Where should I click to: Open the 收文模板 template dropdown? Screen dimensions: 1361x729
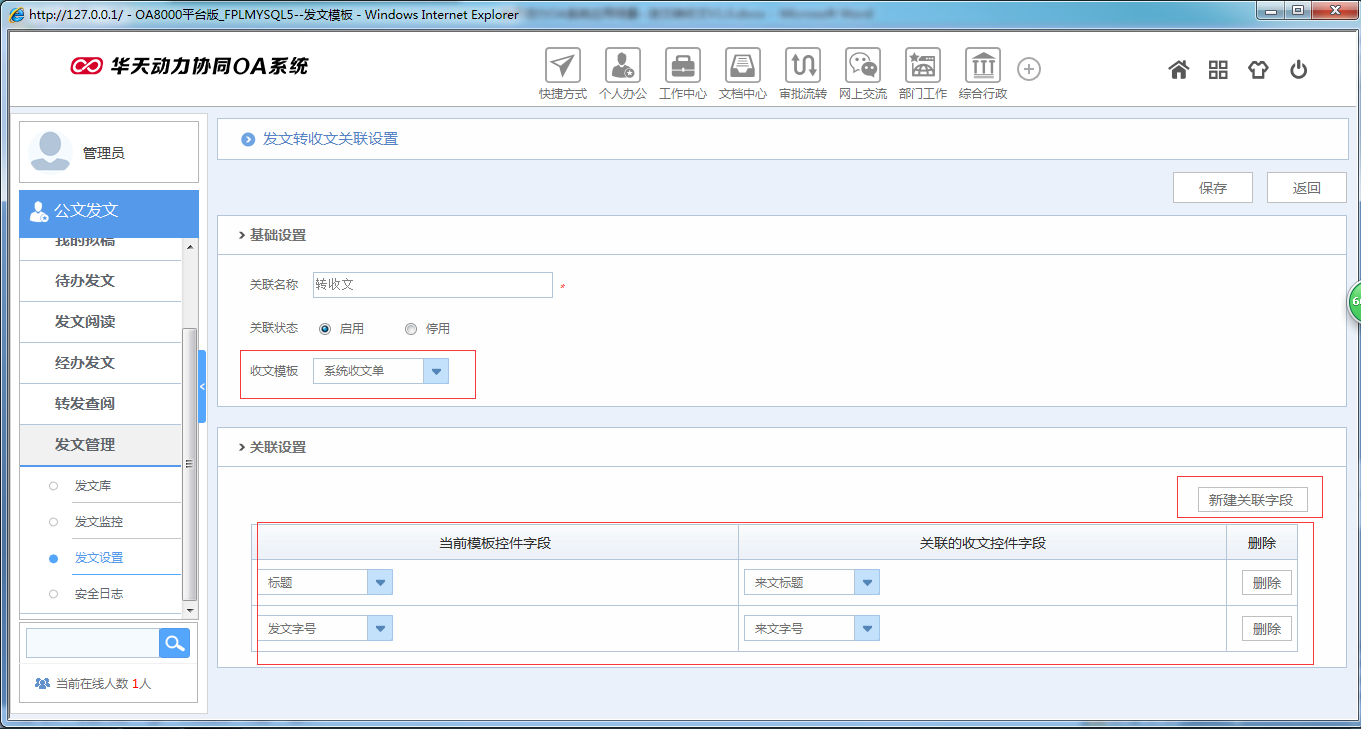point(436,370)
